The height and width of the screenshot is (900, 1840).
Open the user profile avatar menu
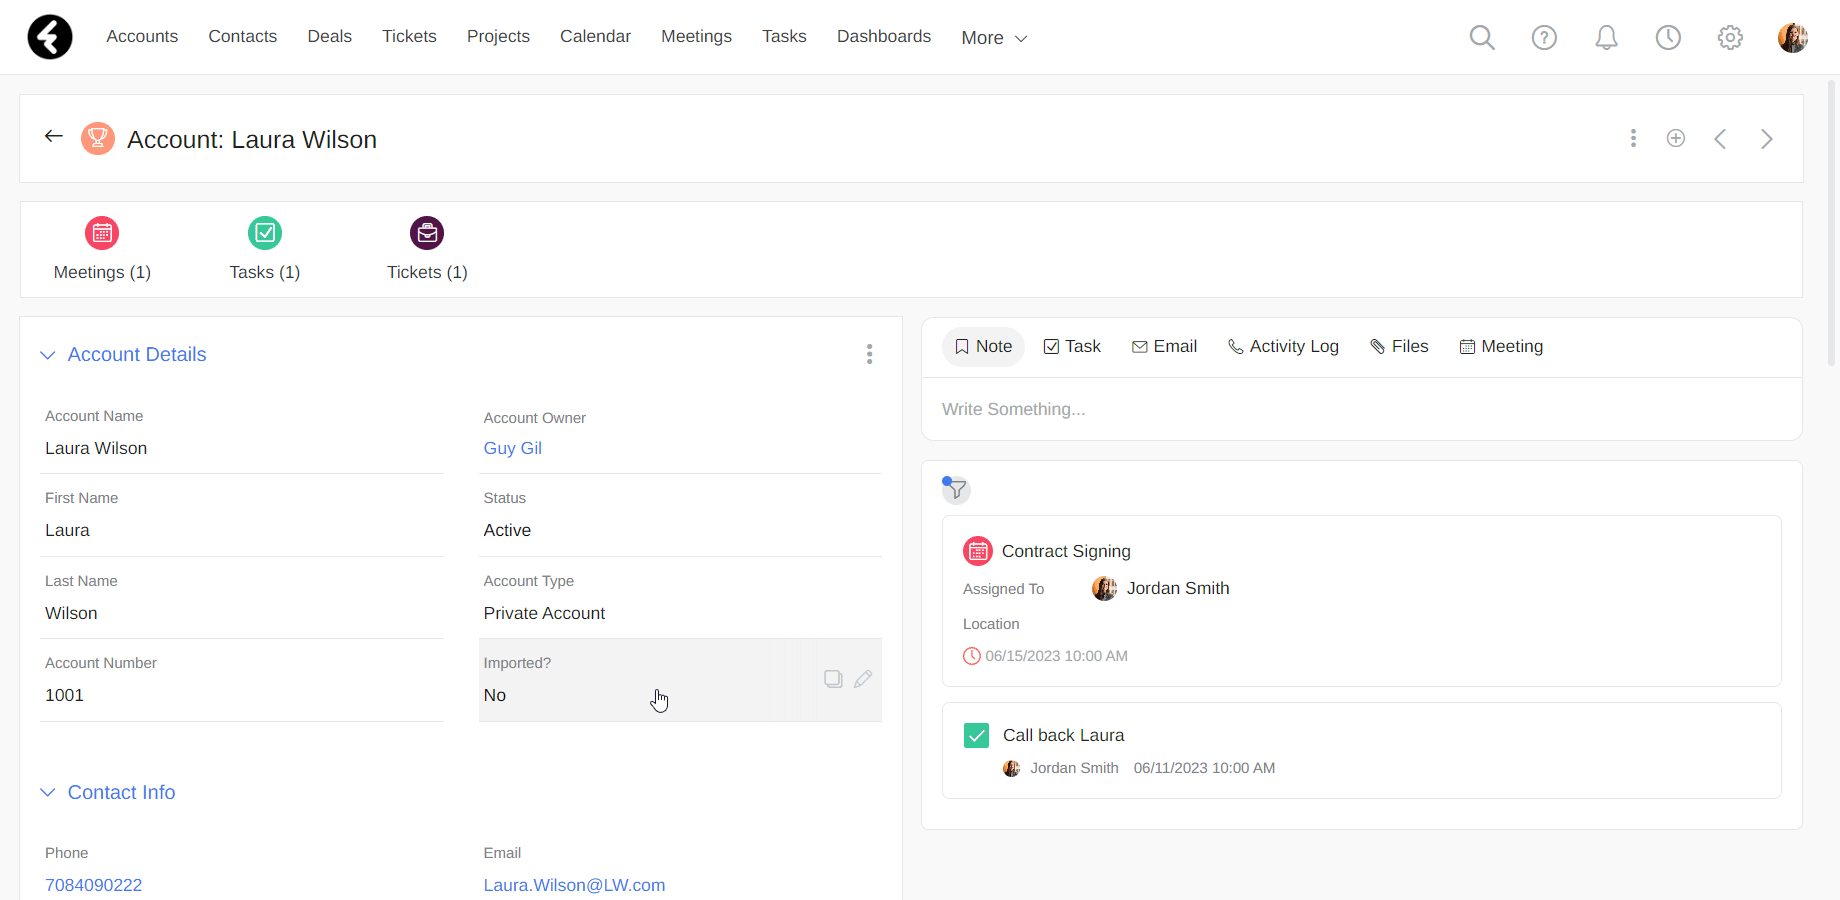[1792, 37]
